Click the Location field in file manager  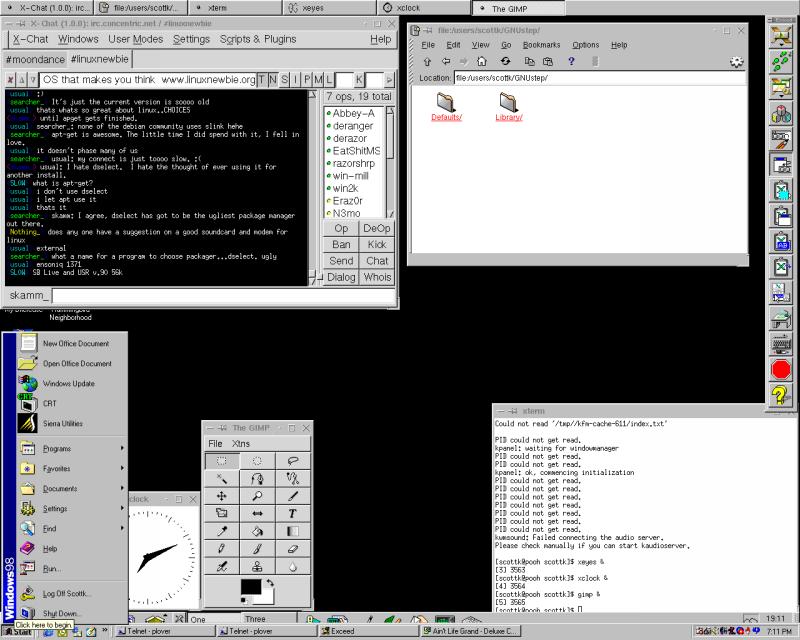[600, 78]
